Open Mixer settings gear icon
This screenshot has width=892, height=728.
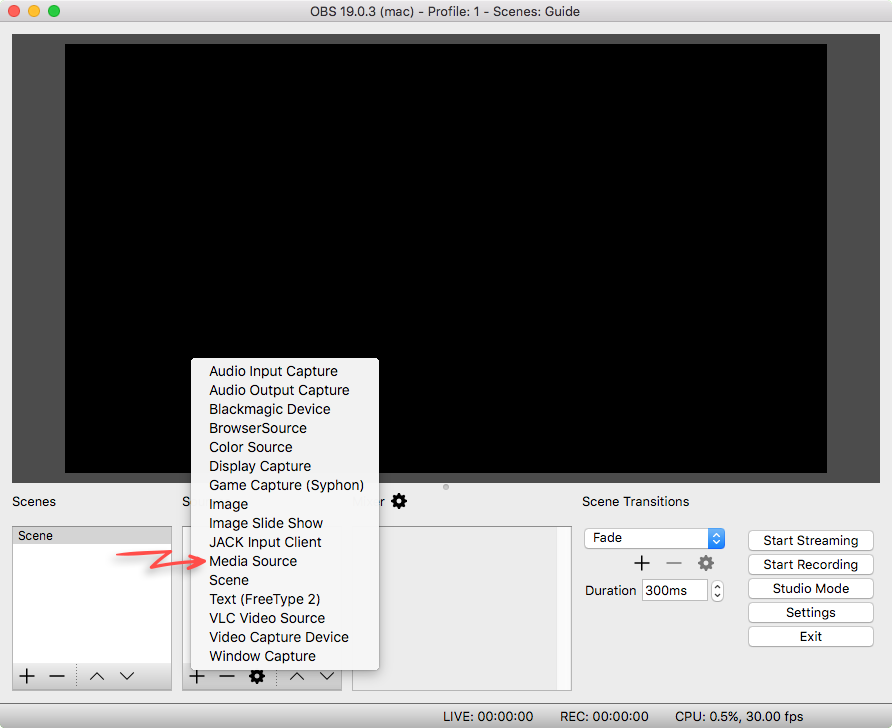point(399,501)
